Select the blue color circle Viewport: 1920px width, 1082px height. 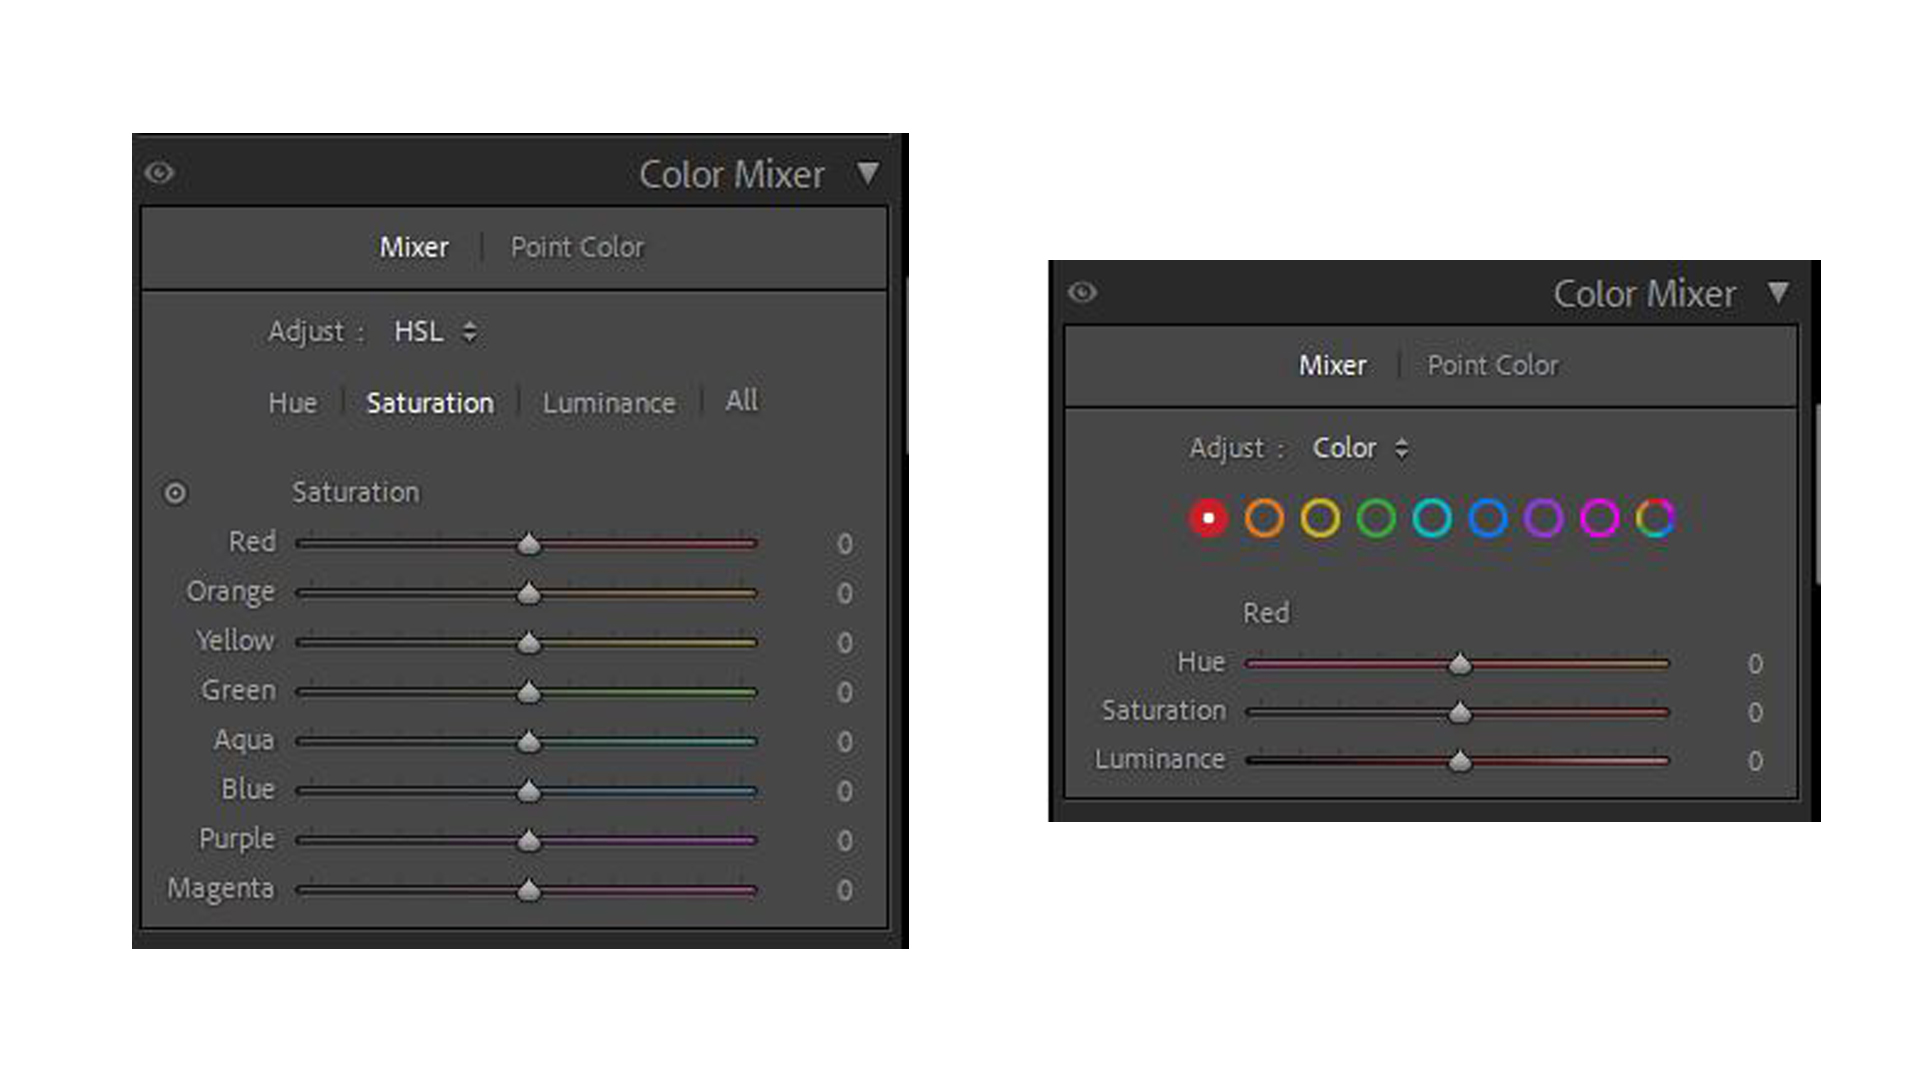point(1488,518)
